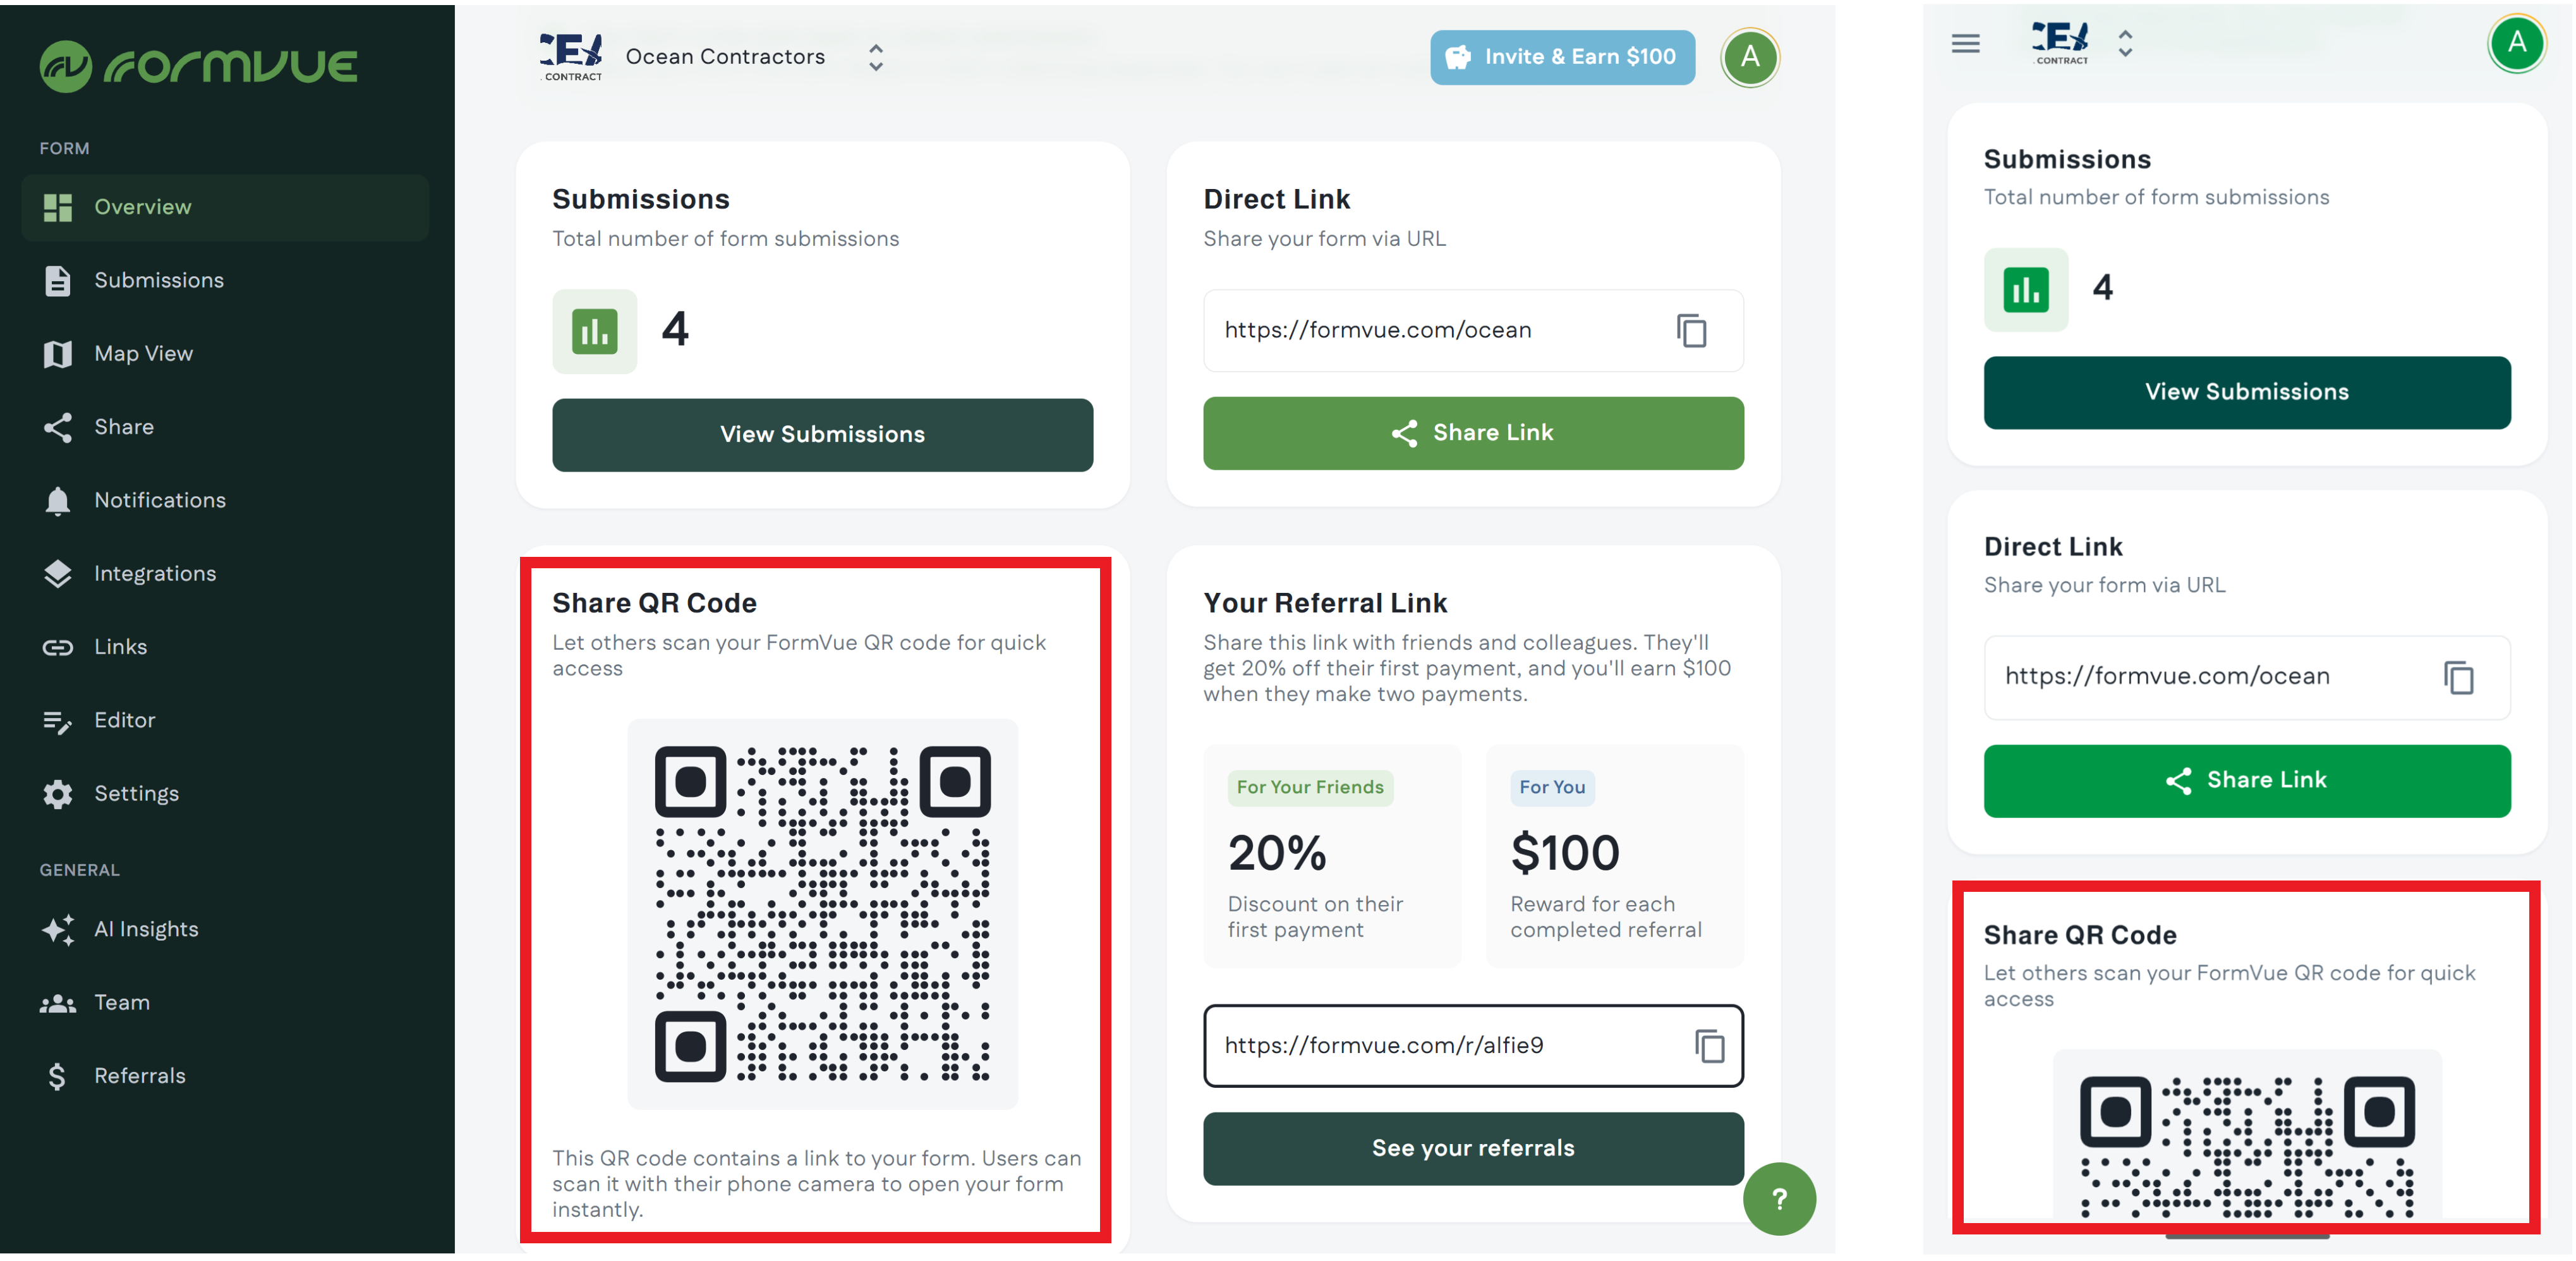Copy the referral link with the copy icon

pos(1710,1046)
